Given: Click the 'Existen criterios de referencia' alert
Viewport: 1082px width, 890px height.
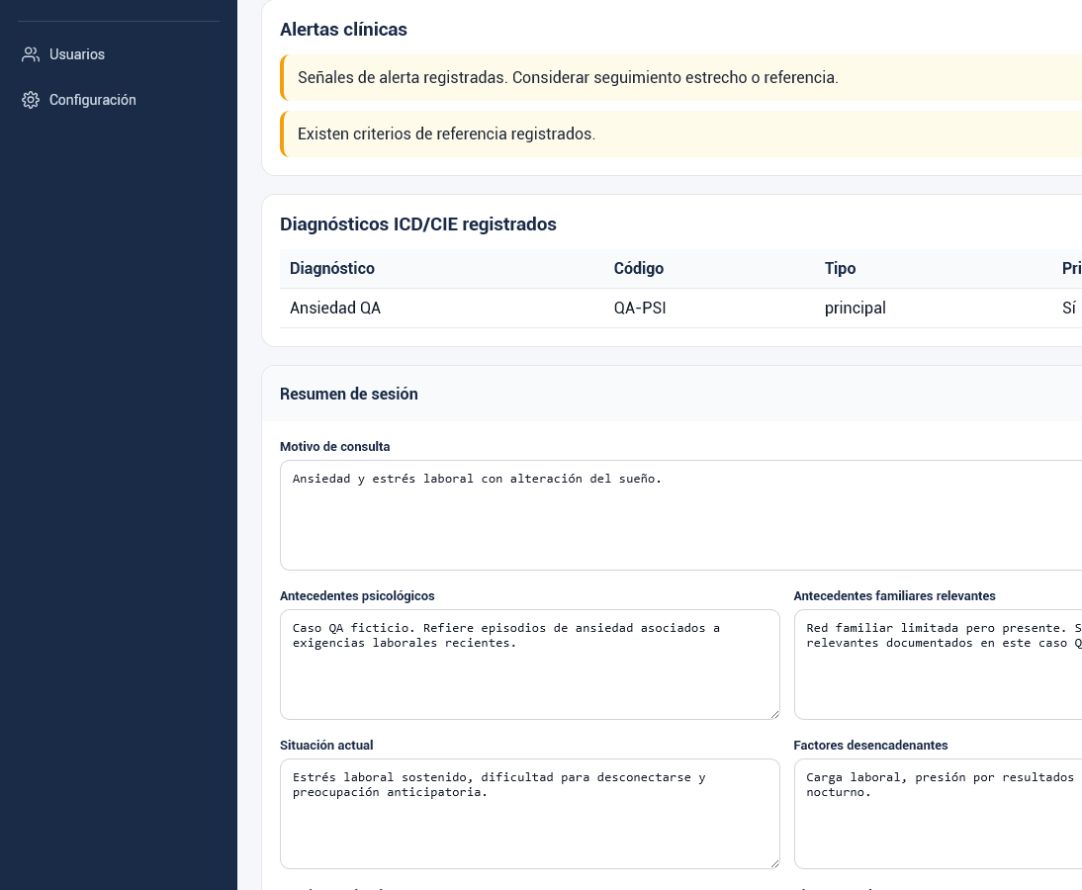Looking at the screenshot, I should pos(681,134).
